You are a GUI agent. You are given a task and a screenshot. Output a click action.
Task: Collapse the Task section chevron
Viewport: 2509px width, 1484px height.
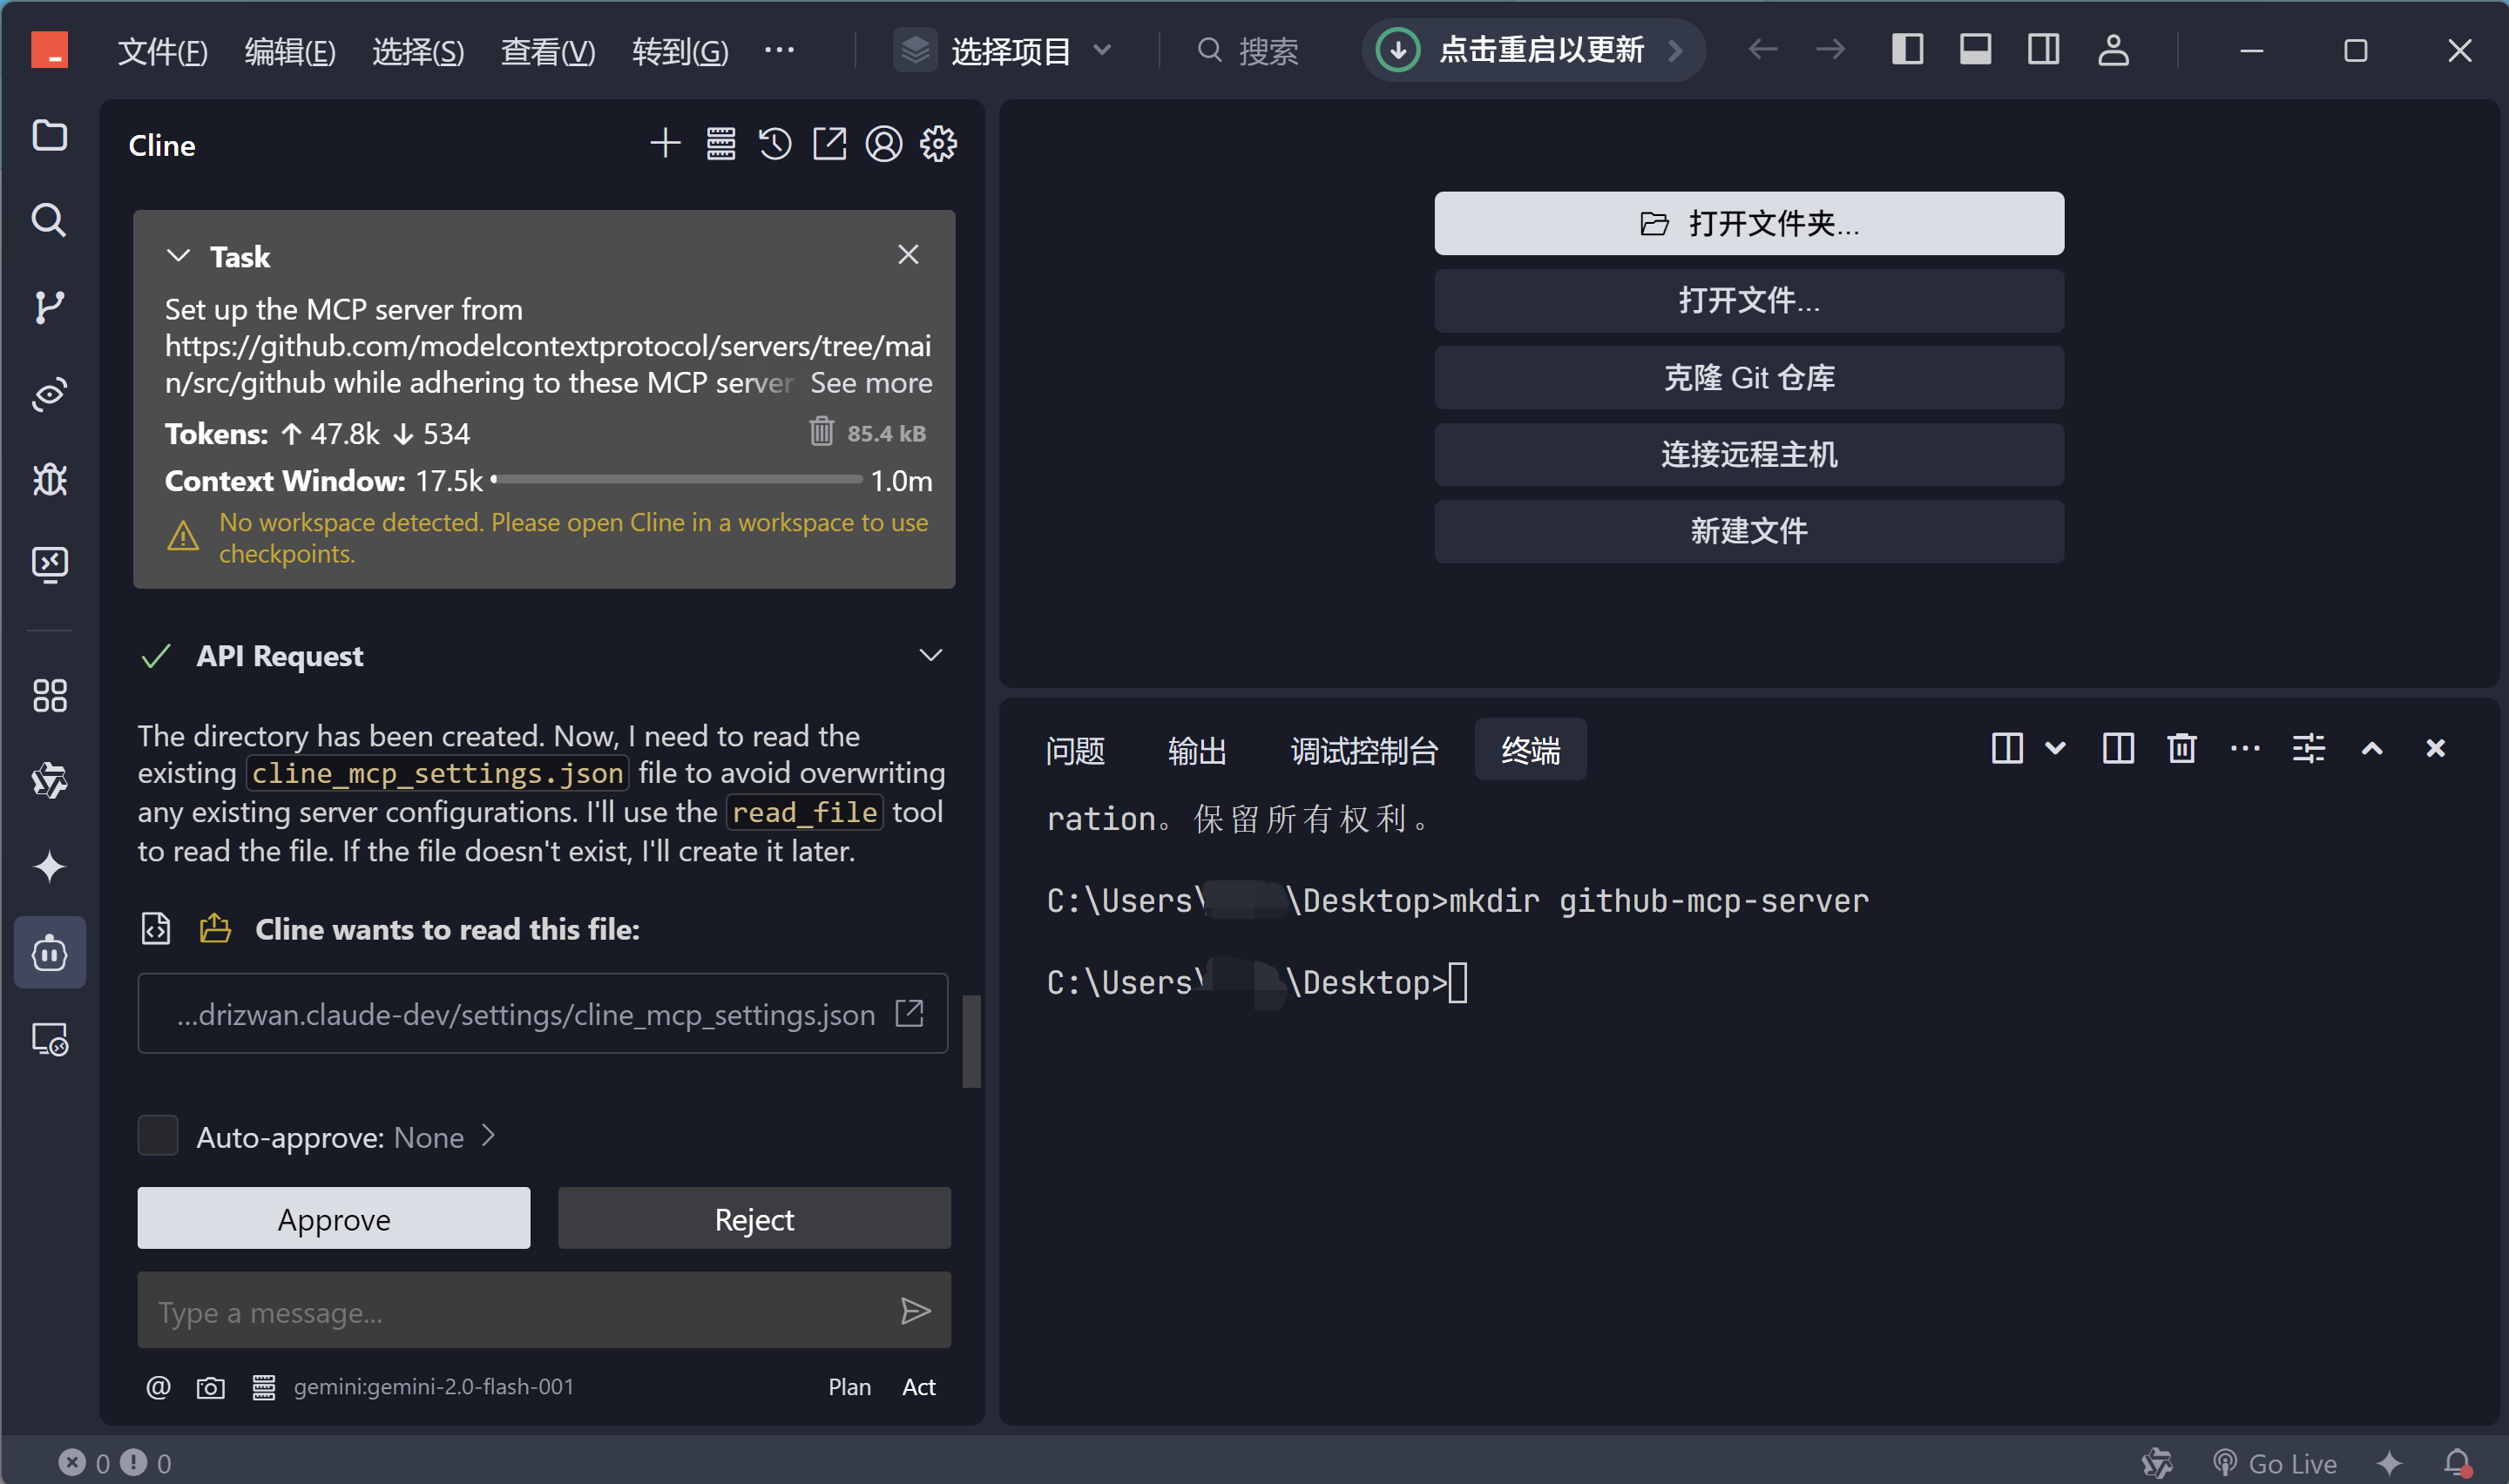[178, 256]
